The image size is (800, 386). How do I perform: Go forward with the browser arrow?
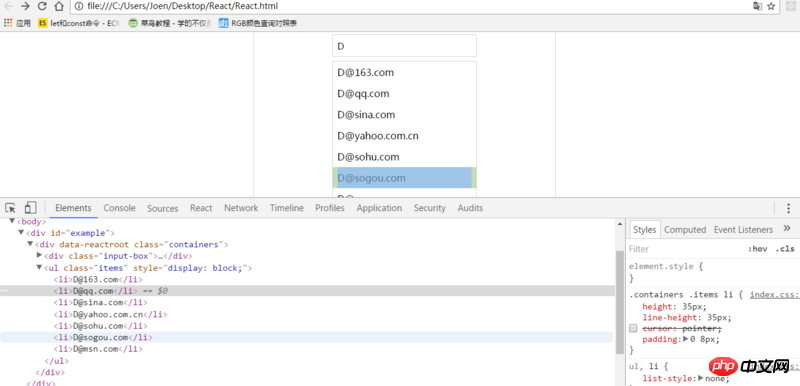[x=25, y=6]
